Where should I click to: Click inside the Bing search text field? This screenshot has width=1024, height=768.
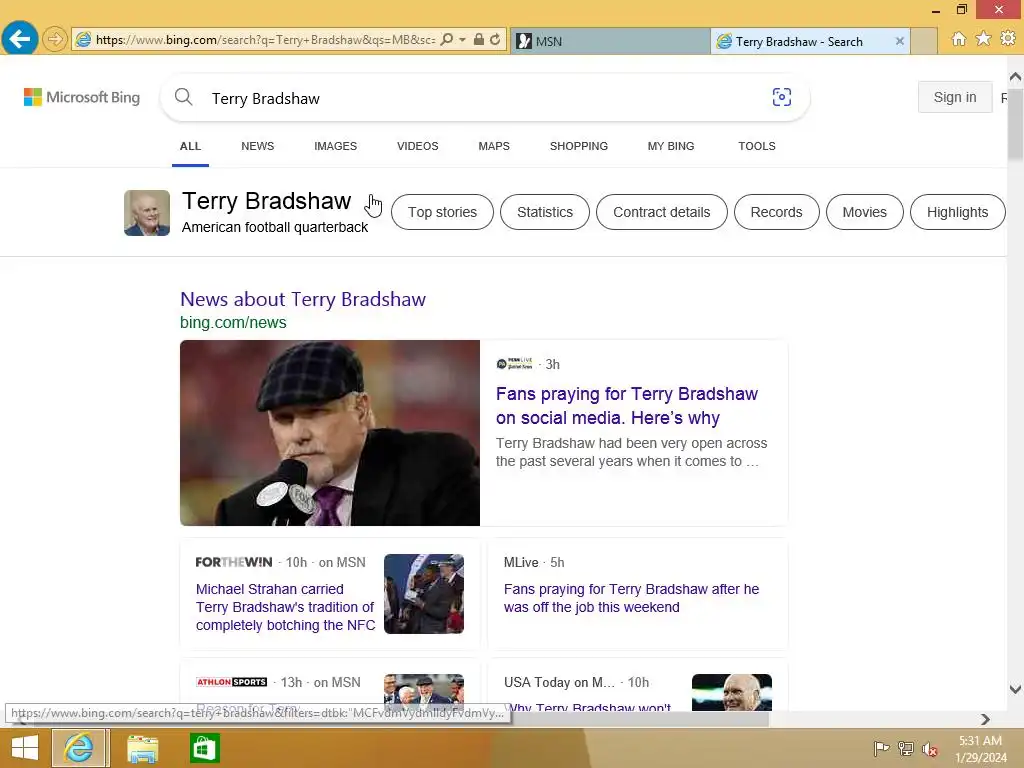click(483, 98)
